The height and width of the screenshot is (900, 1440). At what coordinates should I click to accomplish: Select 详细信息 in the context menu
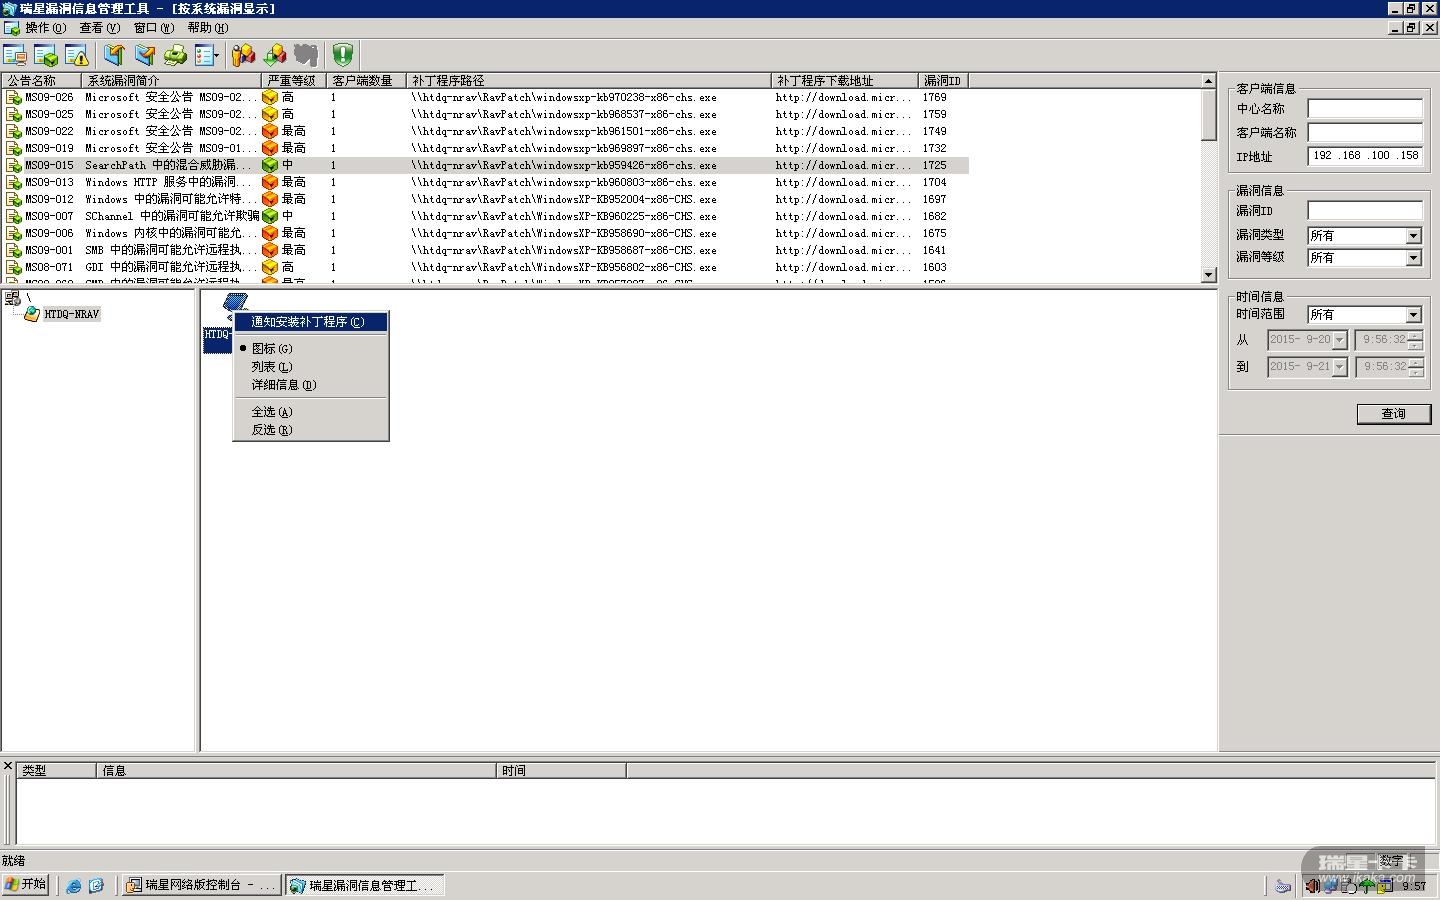coord(311,385)
